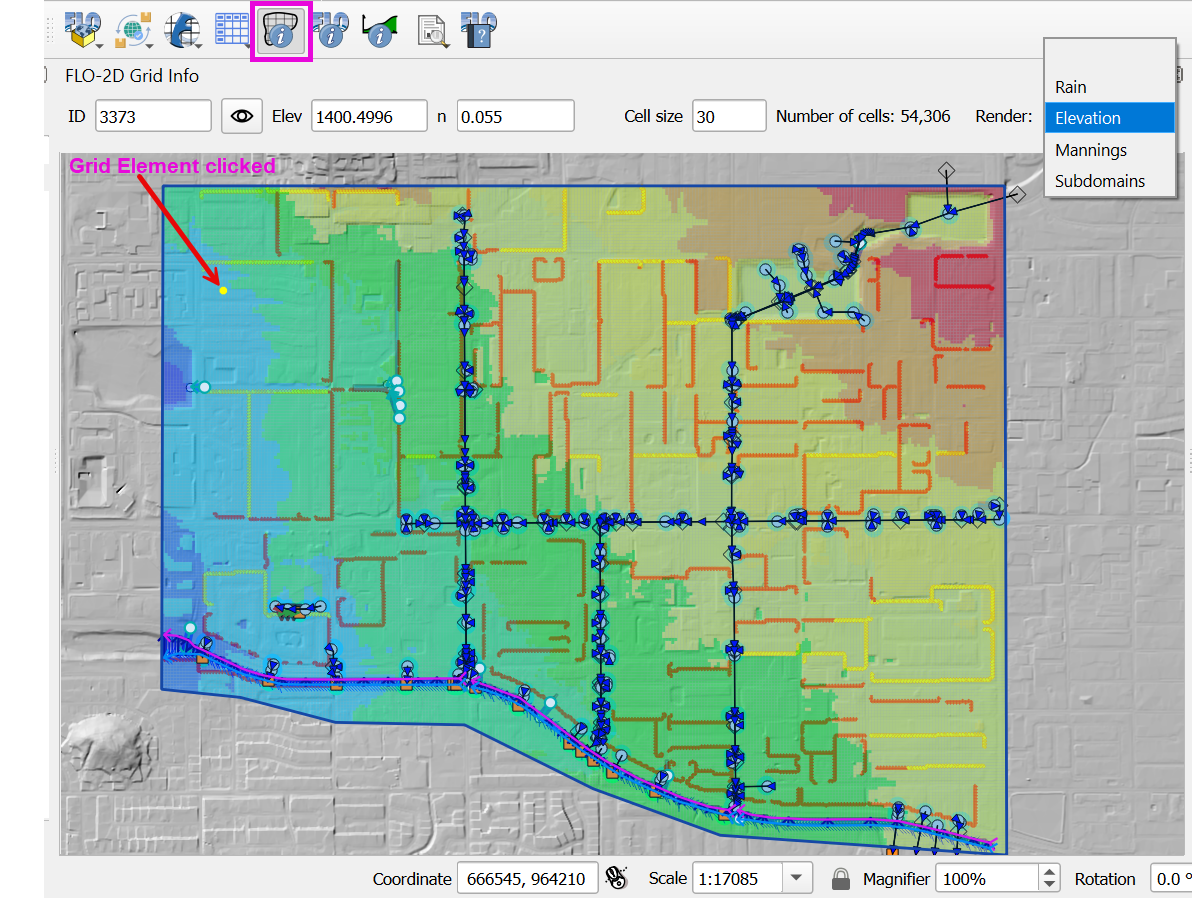Screen dimensions: 1192x898
Task: Select the channel profile info tool
Action: (x=380, y=32)
